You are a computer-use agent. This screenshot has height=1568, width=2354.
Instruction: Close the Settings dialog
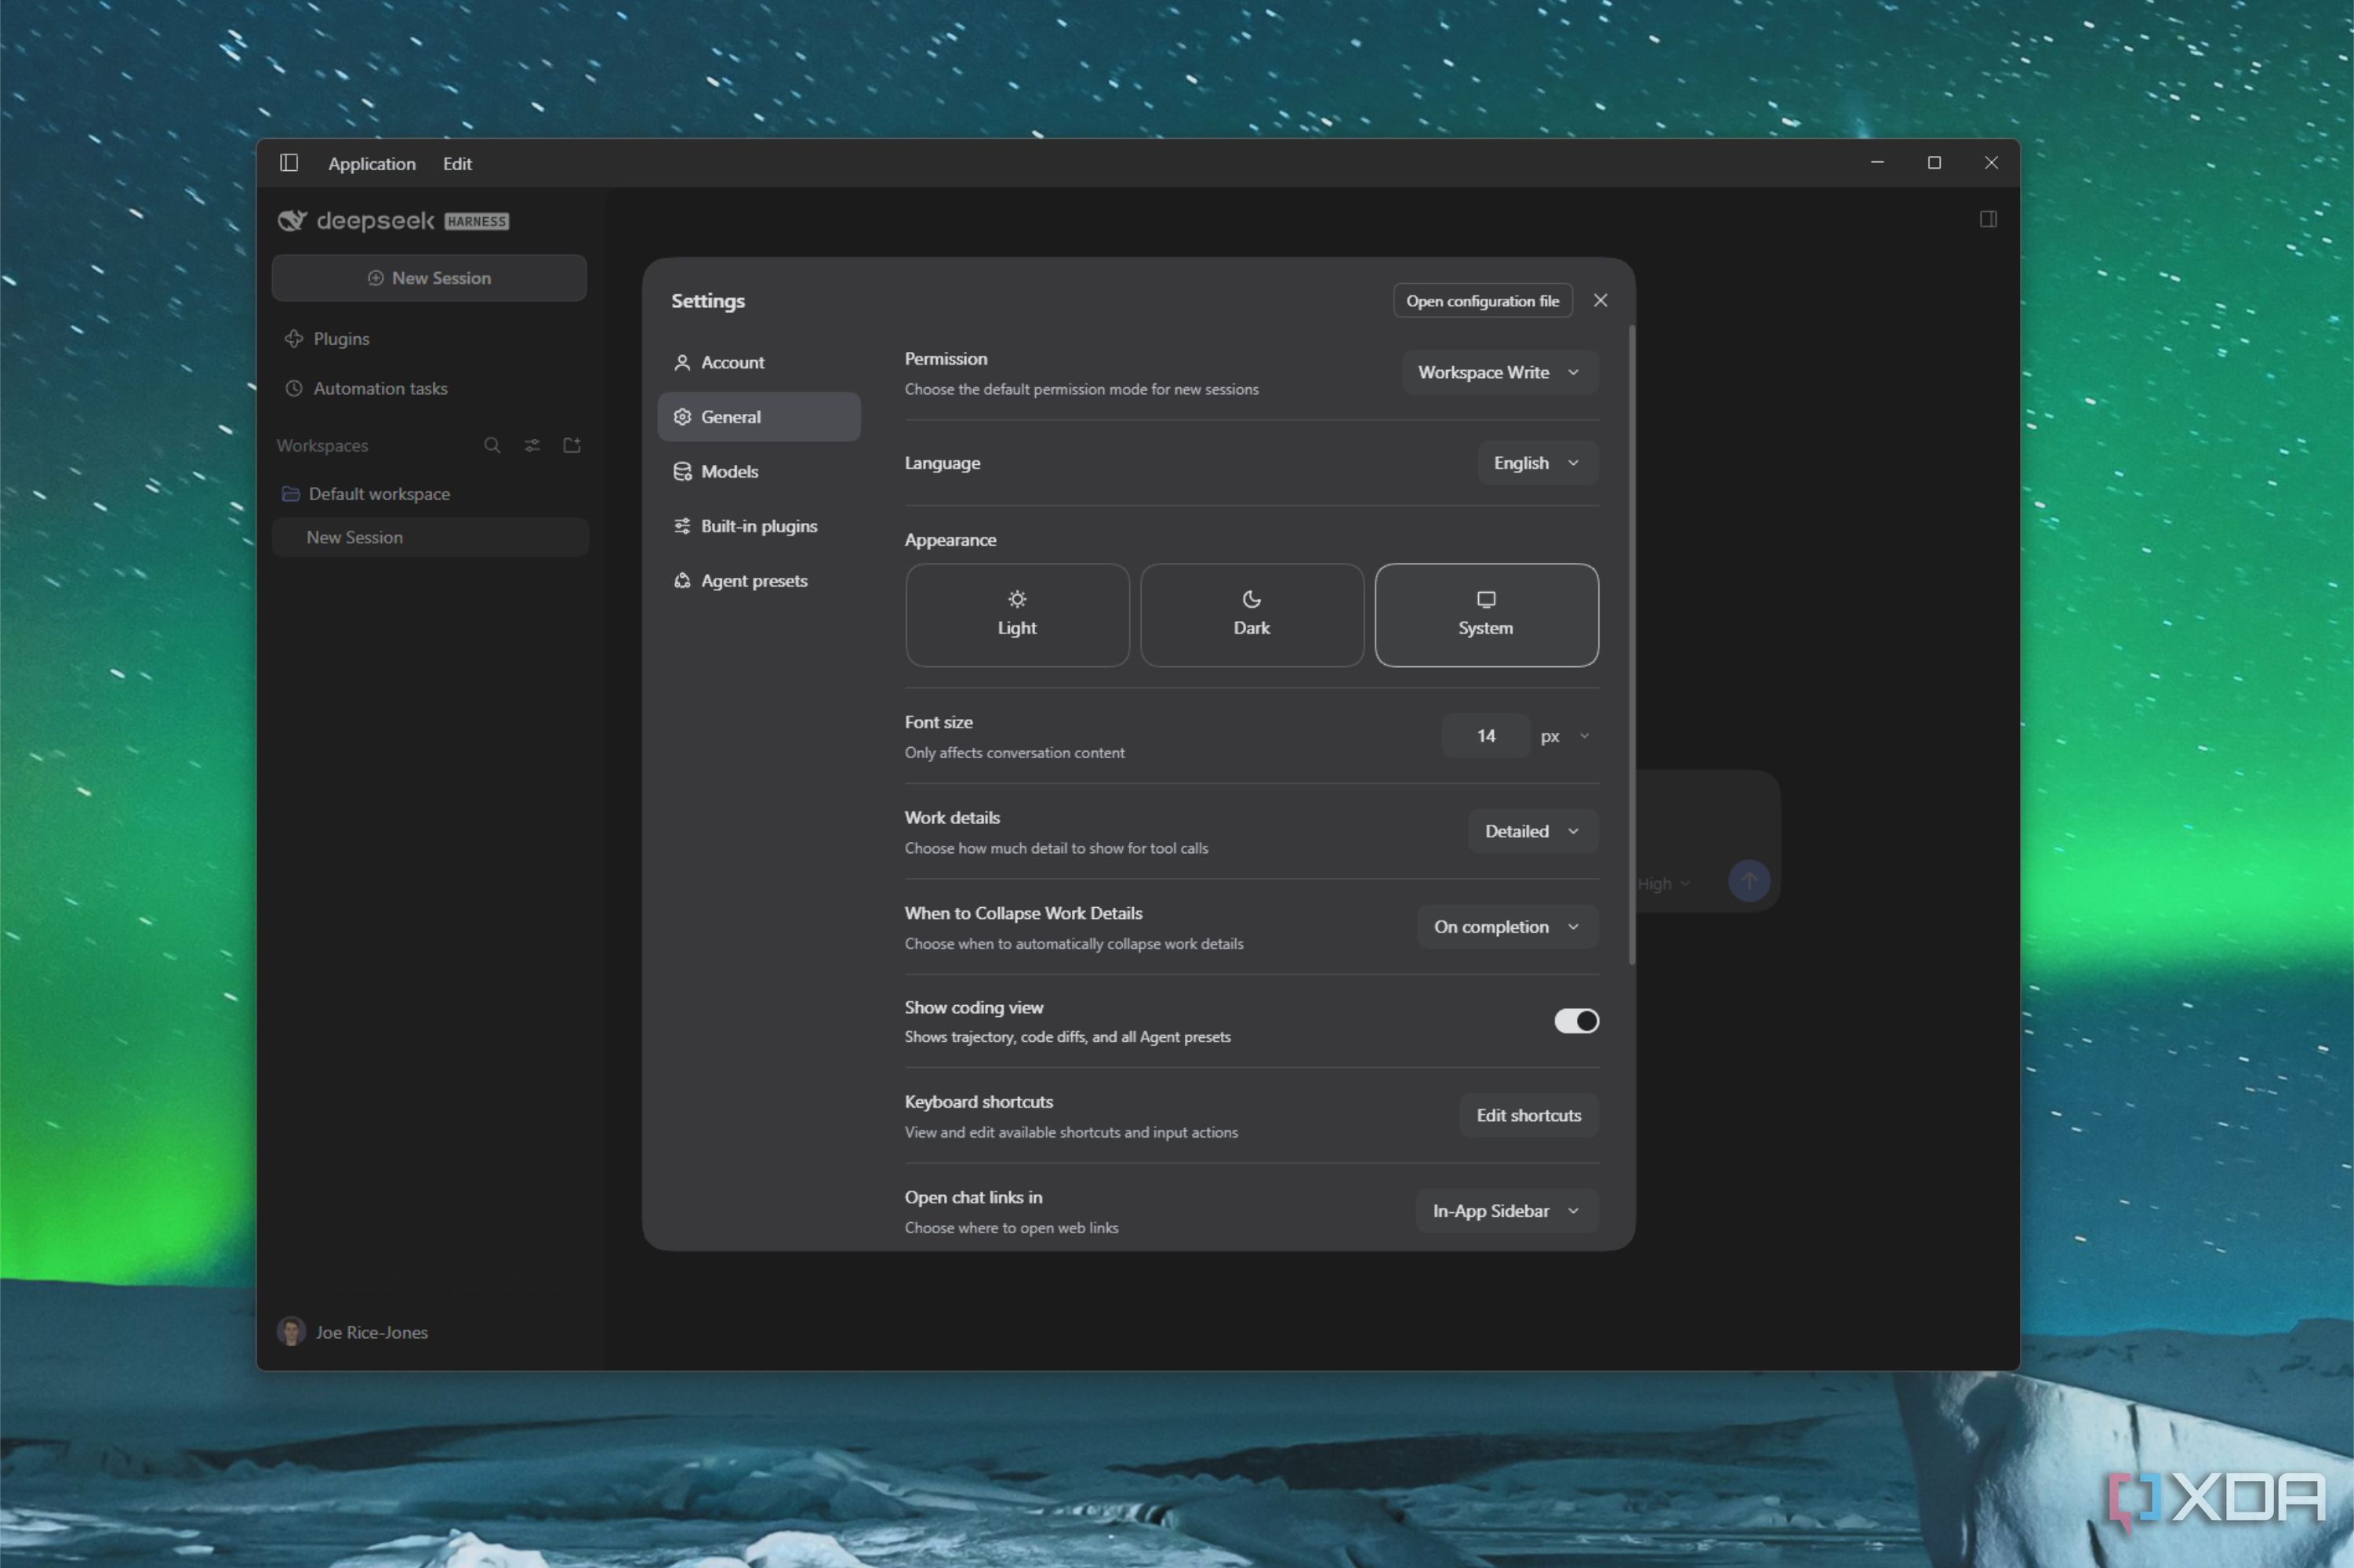[x=1600, y=301]
